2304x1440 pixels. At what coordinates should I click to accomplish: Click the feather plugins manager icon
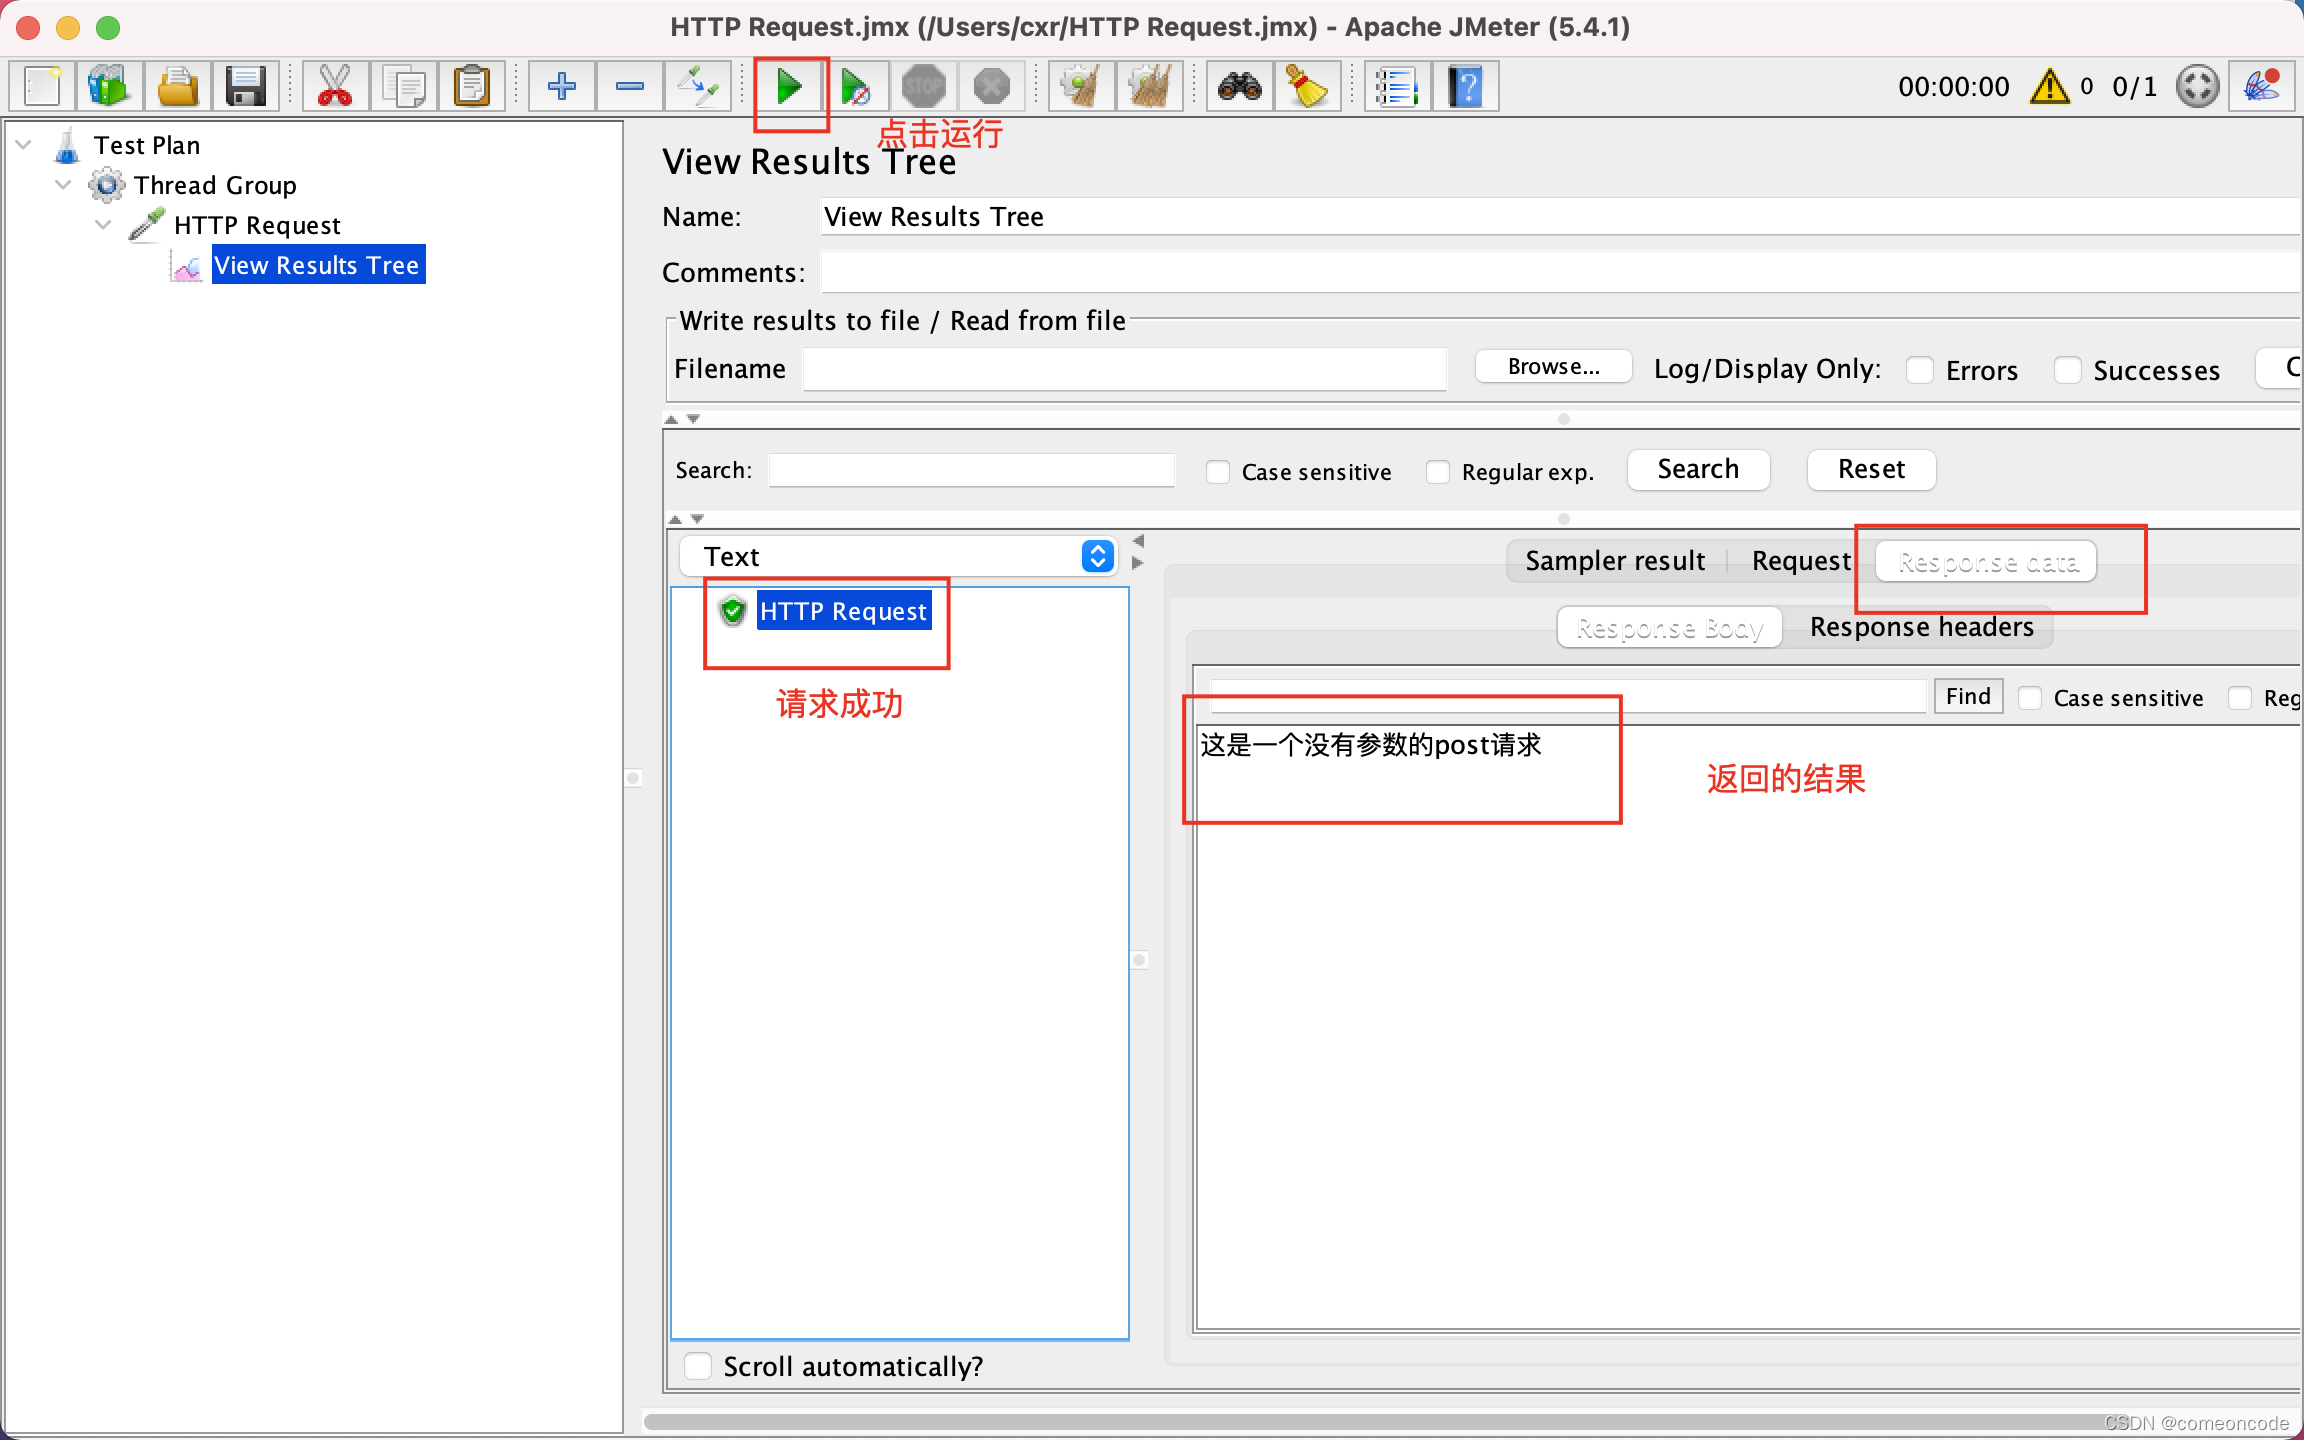pos(2262,86)
